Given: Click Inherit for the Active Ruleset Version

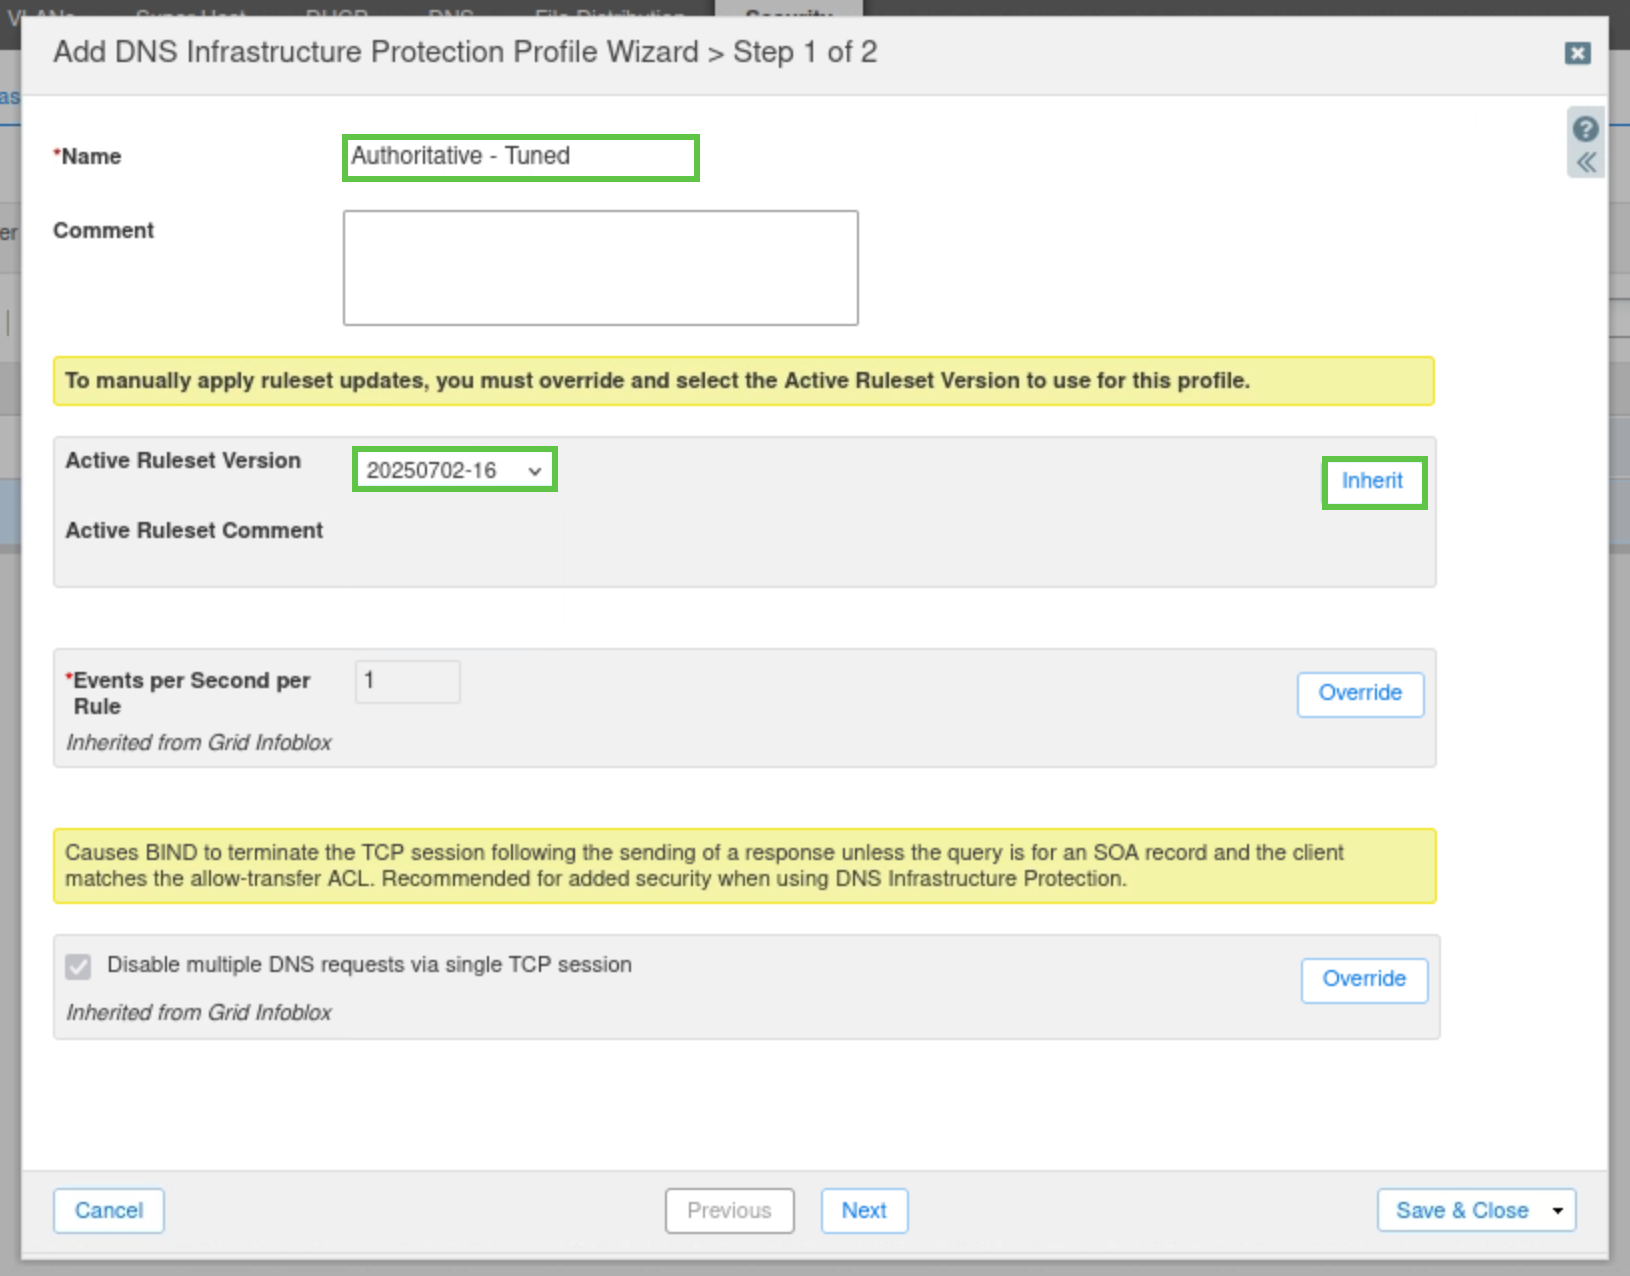Looking at the screenshot, I should point(1373,482).
